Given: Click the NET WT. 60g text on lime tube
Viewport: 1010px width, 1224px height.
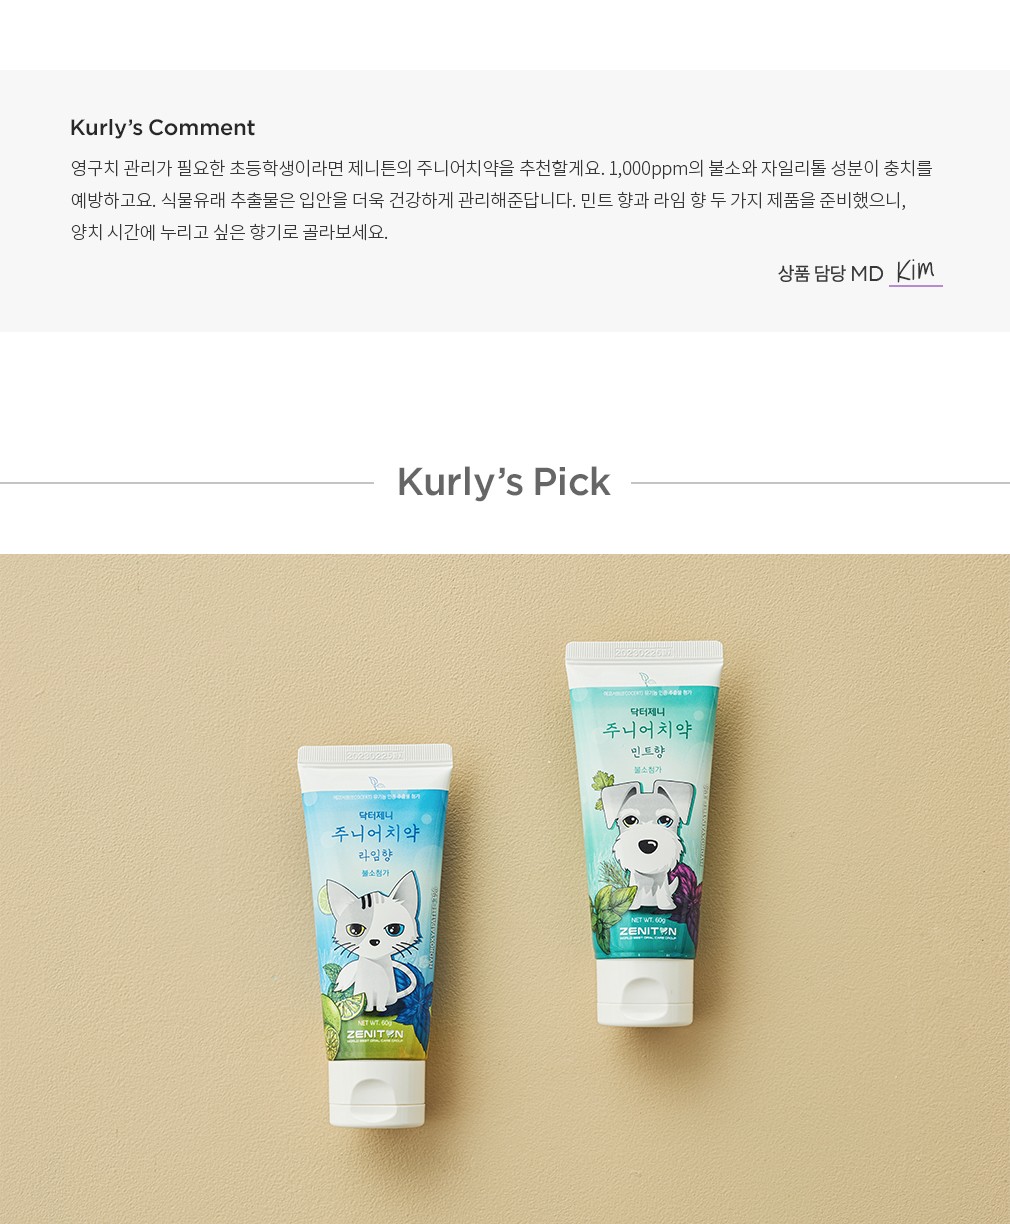Looking at the screenshot, I should tap(373, 1023).
